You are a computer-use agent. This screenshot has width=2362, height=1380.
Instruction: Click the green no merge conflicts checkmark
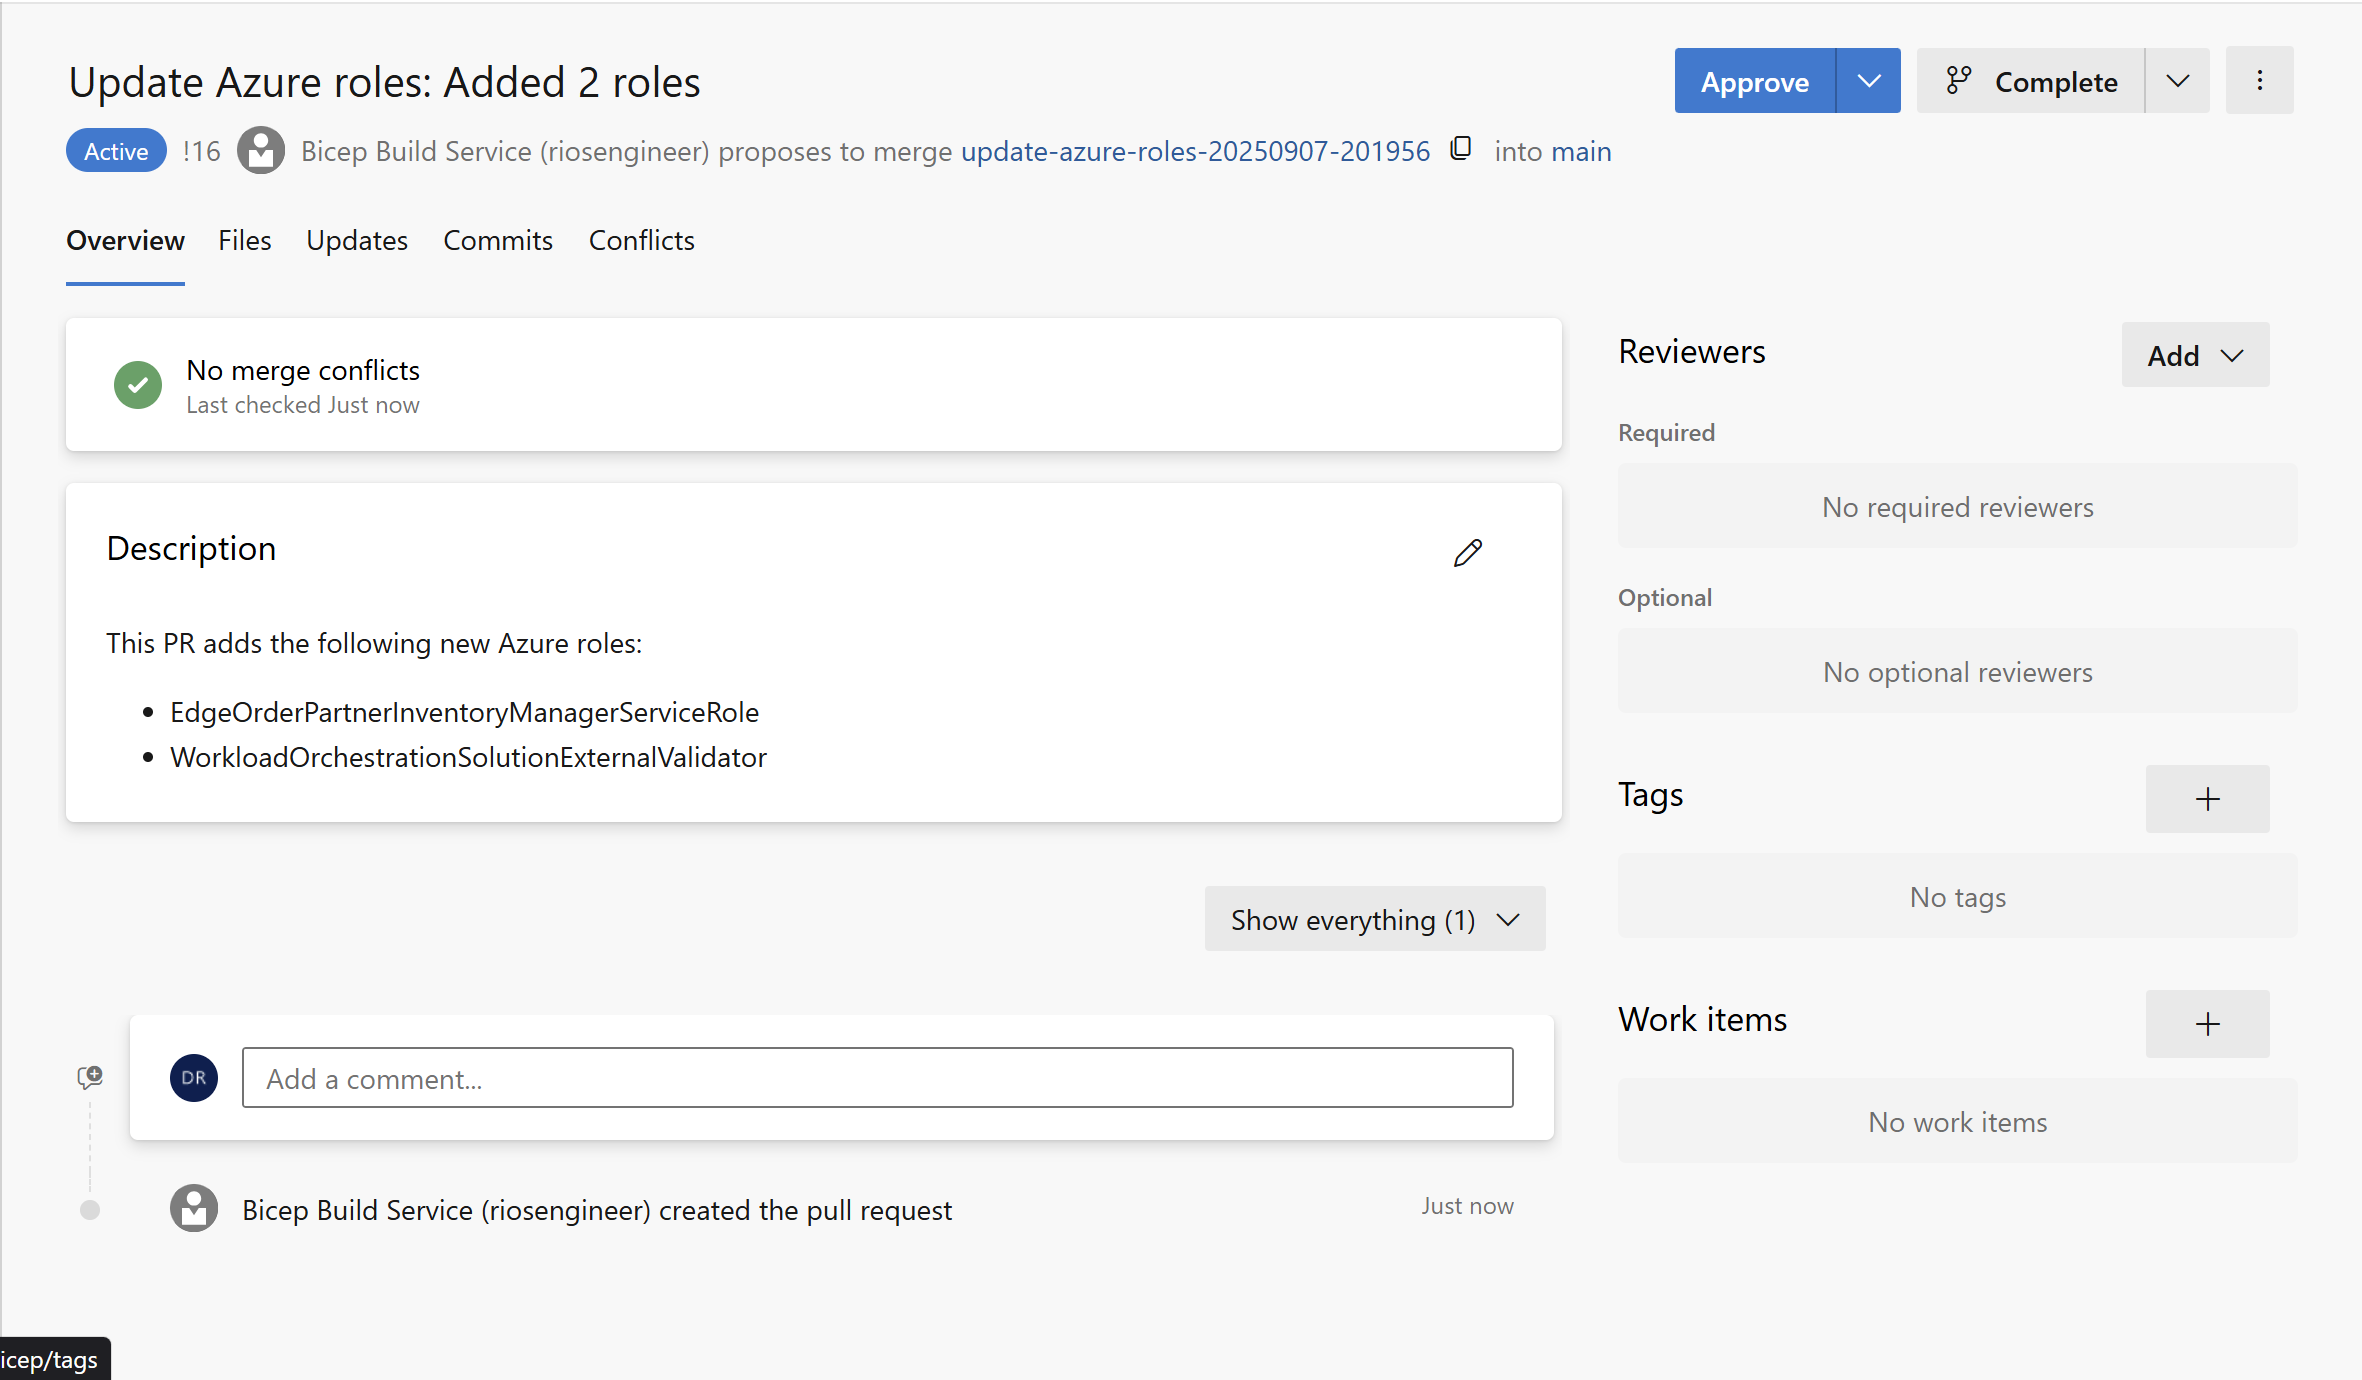[138, 385]
